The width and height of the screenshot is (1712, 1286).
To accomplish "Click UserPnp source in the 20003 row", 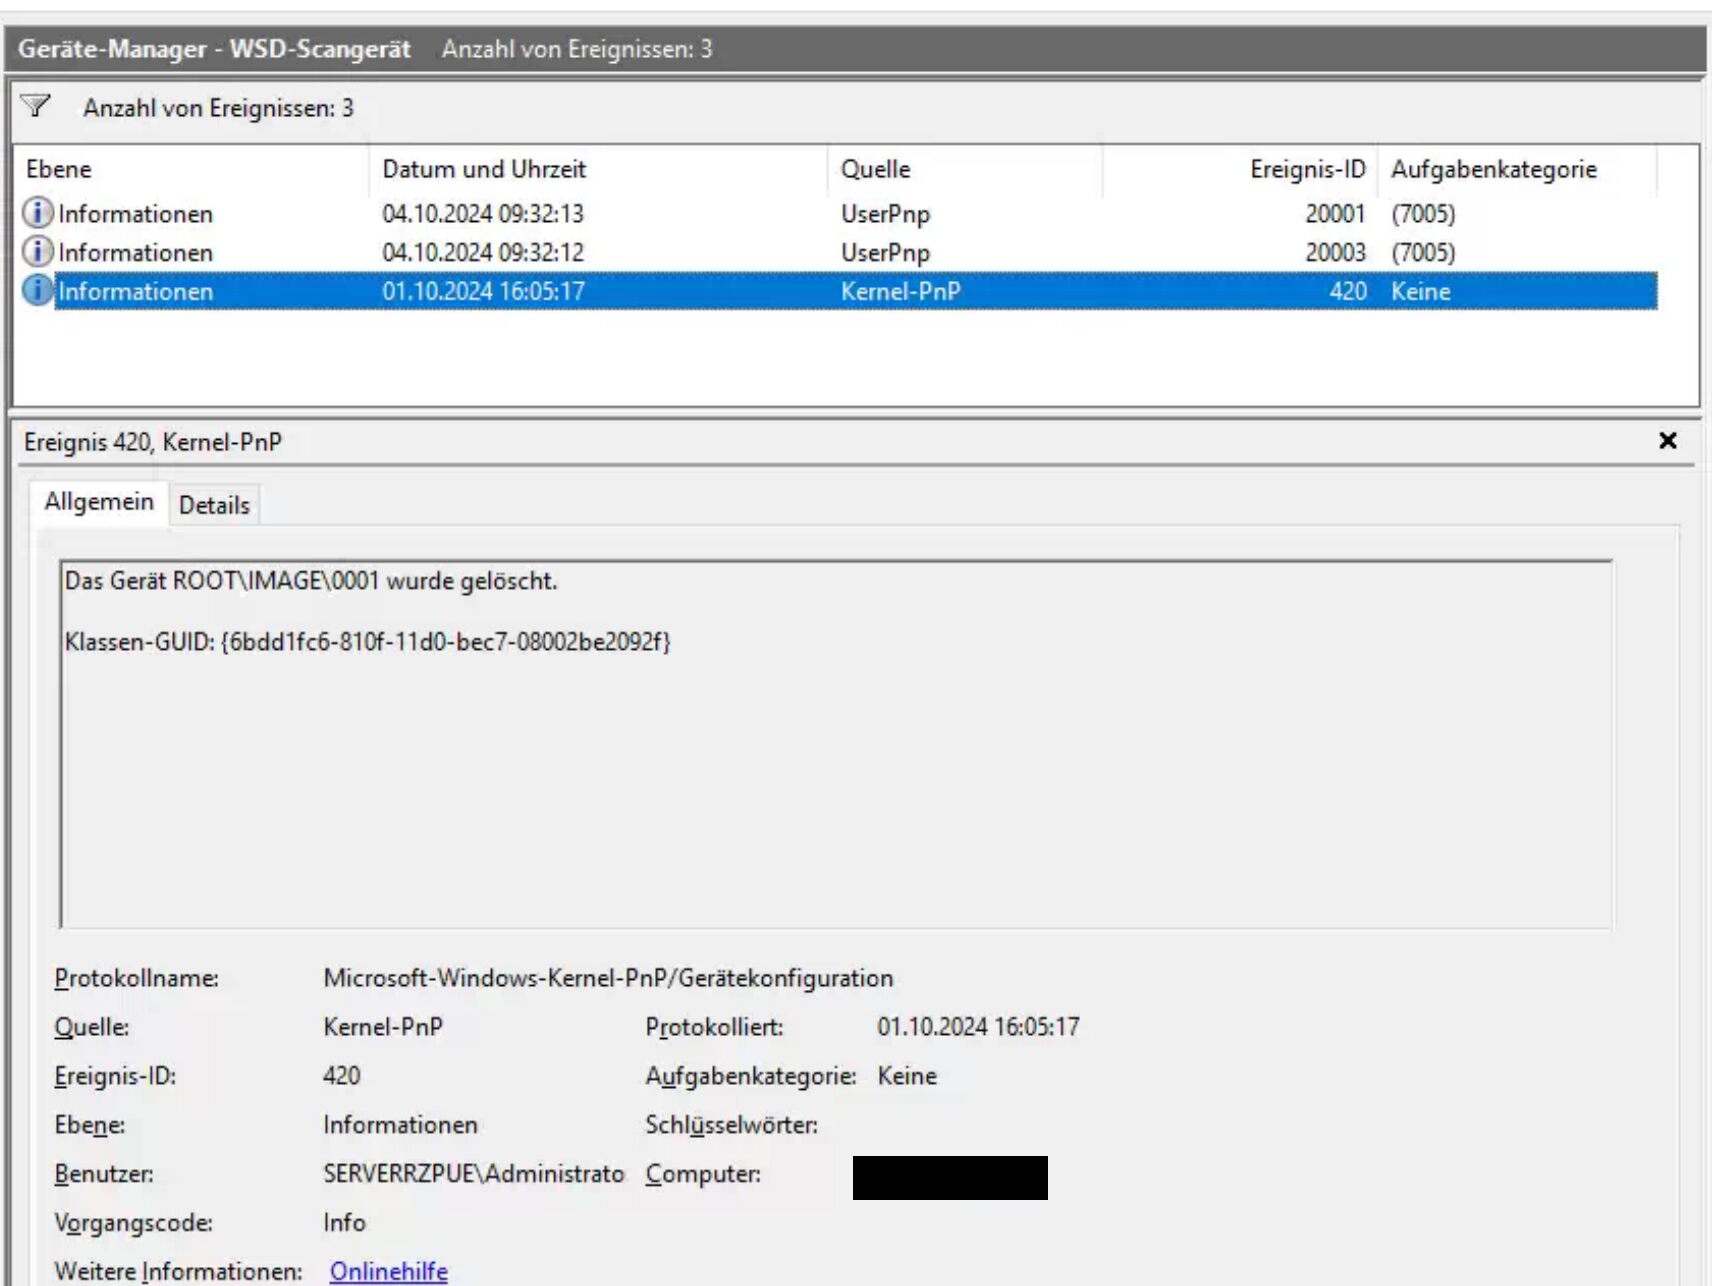I will point(885,253).
